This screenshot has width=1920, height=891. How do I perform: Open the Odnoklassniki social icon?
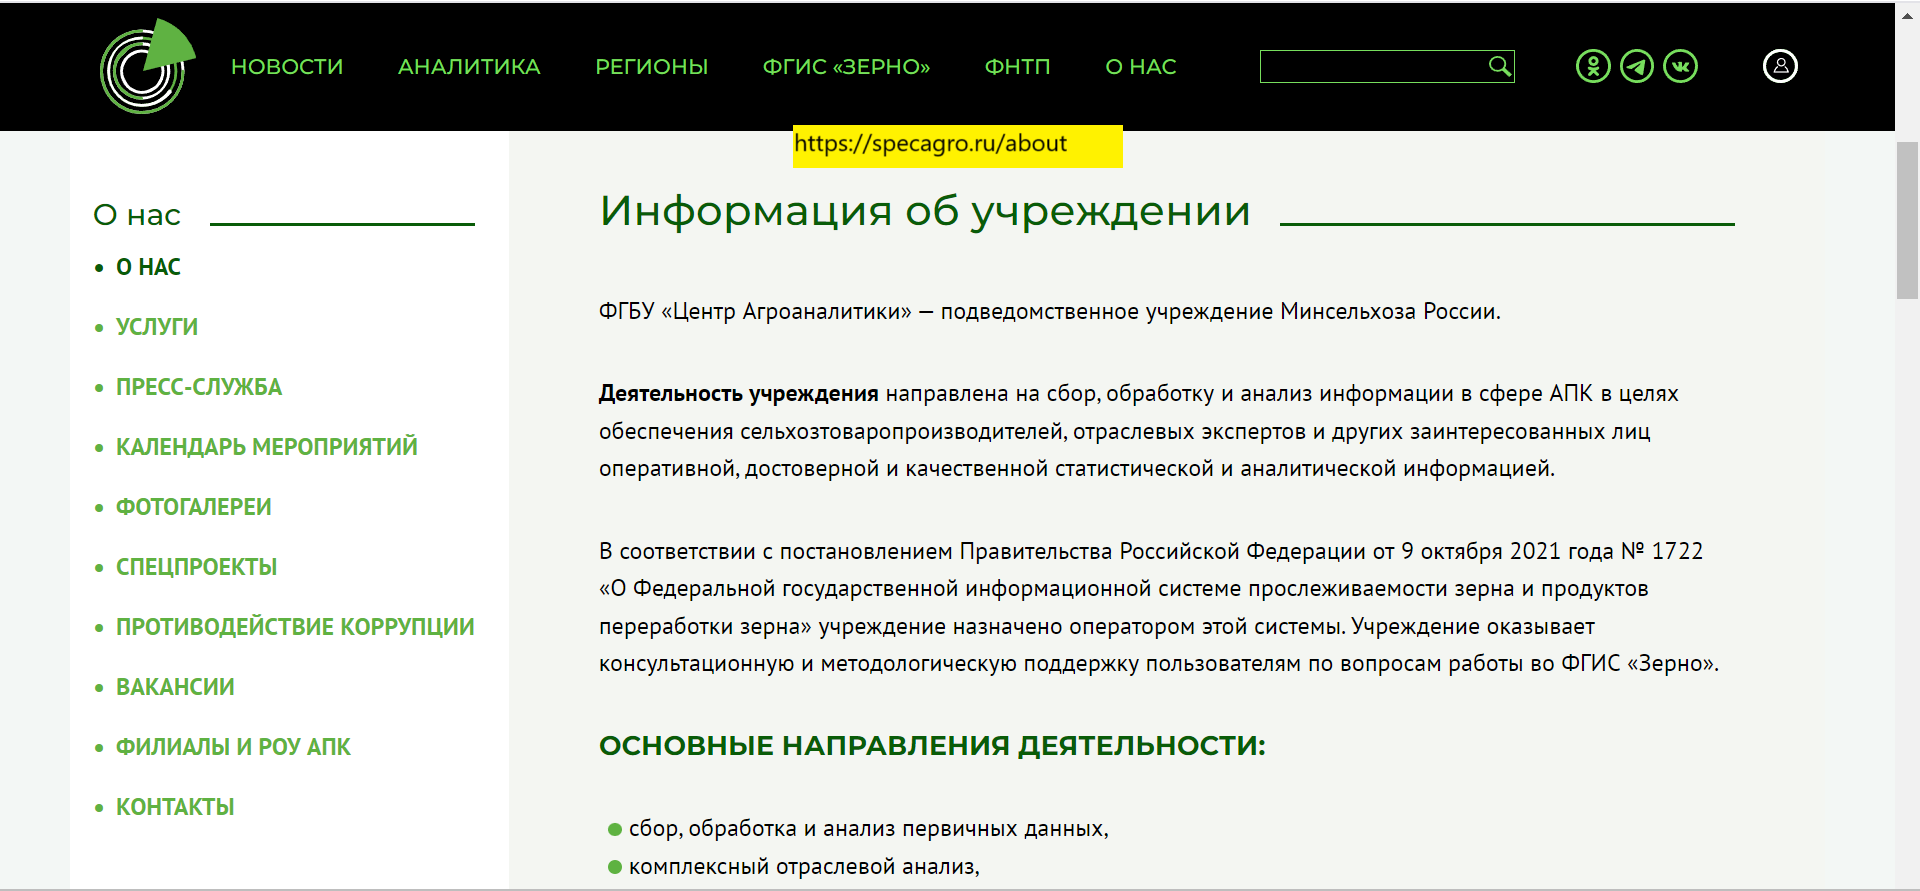[x=1593, y=66]
